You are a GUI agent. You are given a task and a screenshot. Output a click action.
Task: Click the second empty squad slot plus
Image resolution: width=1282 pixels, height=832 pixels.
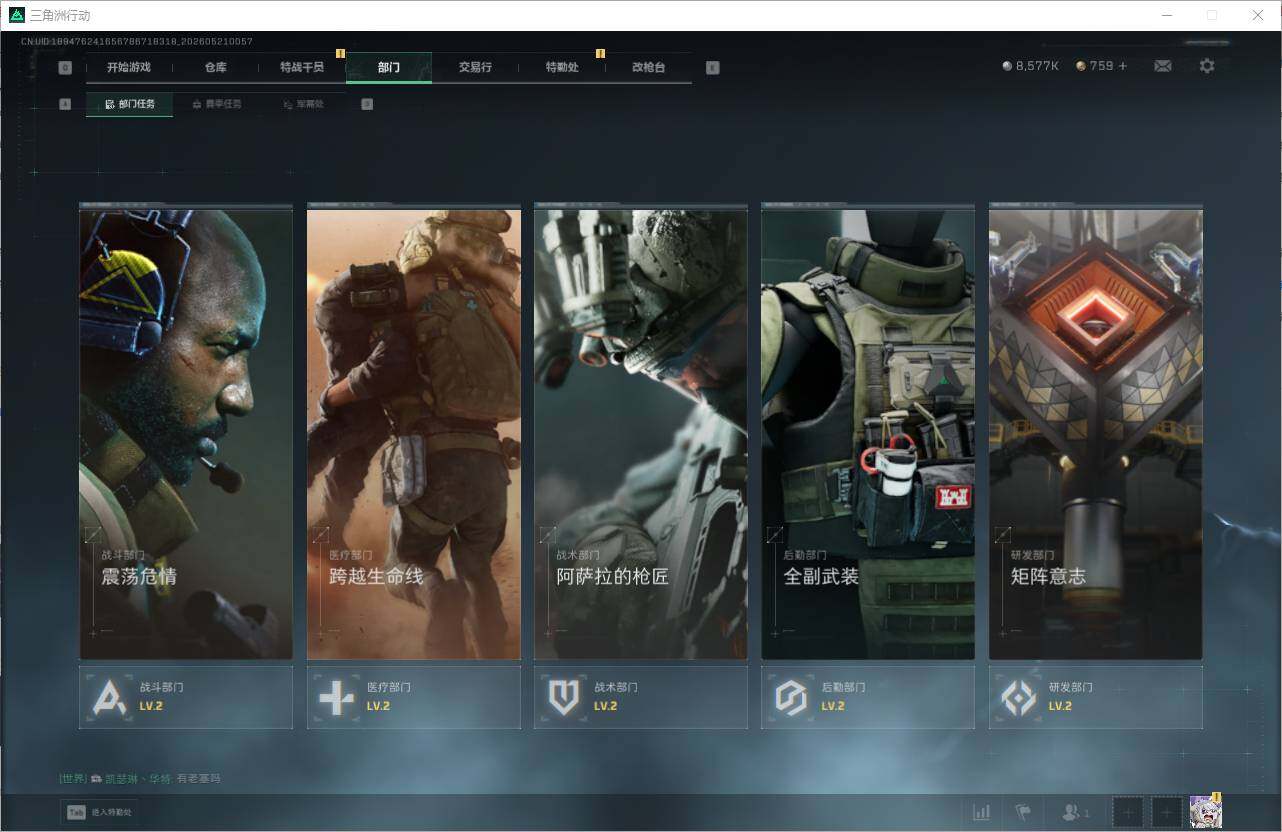[1166, 812]
